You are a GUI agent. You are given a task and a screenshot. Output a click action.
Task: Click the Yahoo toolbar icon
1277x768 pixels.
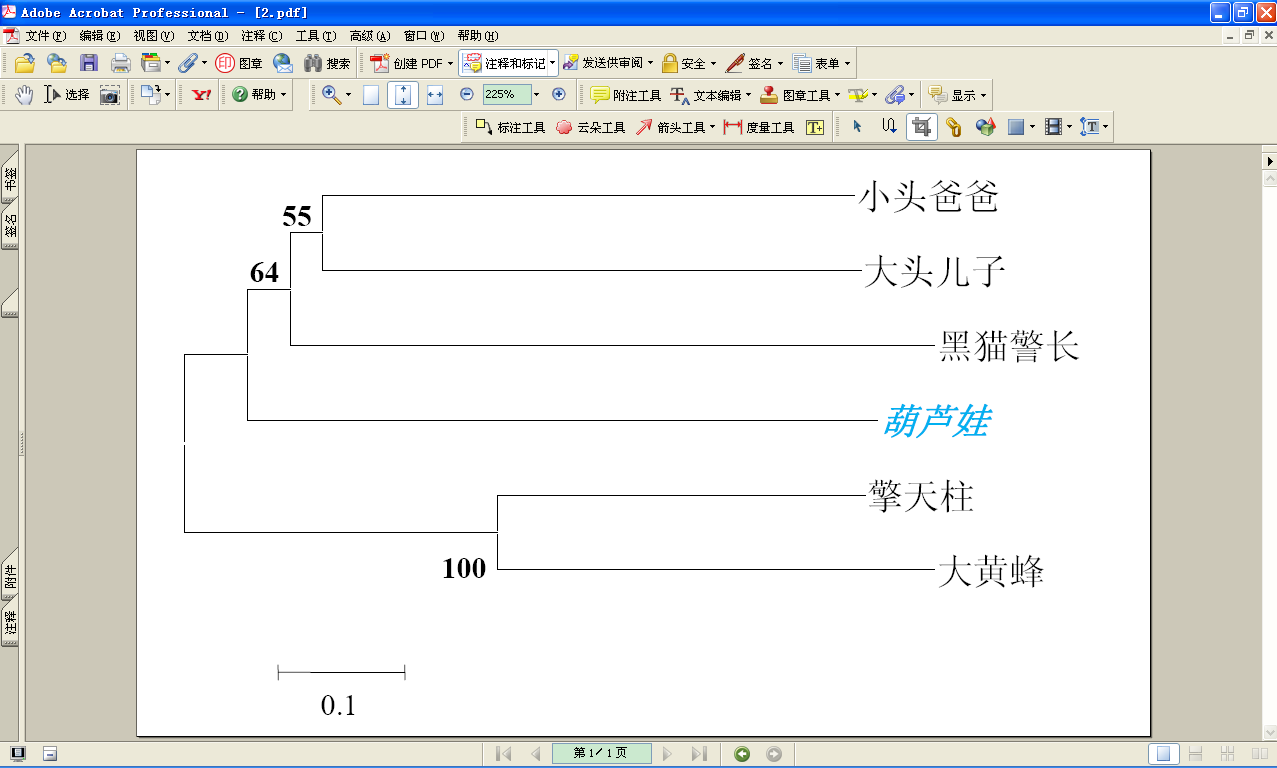coord(202,95)
